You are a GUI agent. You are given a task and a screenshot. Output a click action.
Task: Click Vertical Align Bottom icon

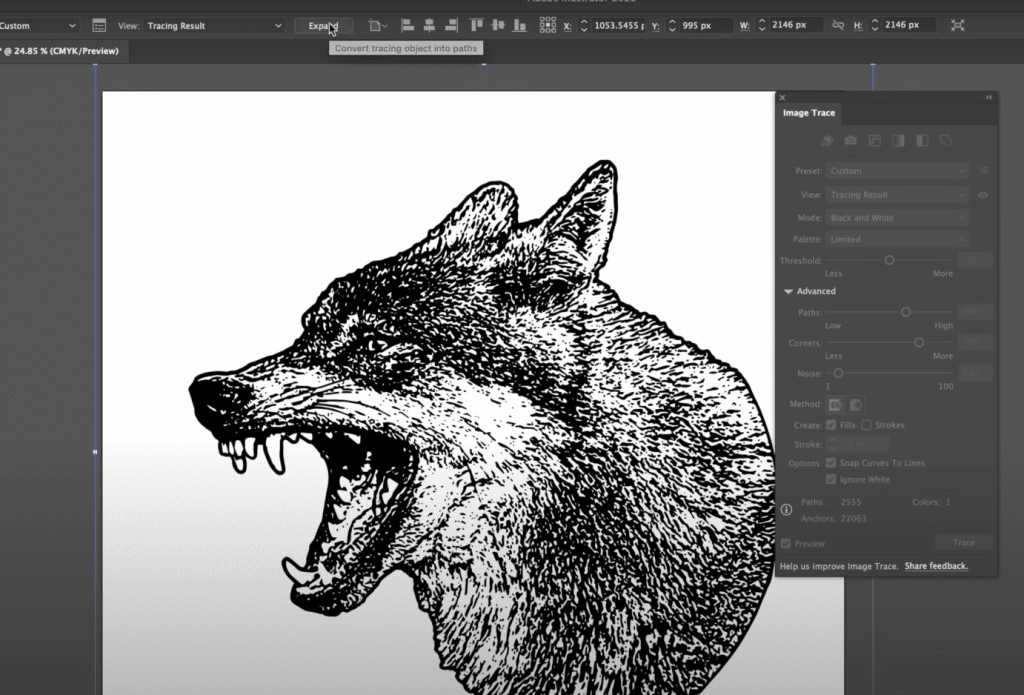(520, 25)
